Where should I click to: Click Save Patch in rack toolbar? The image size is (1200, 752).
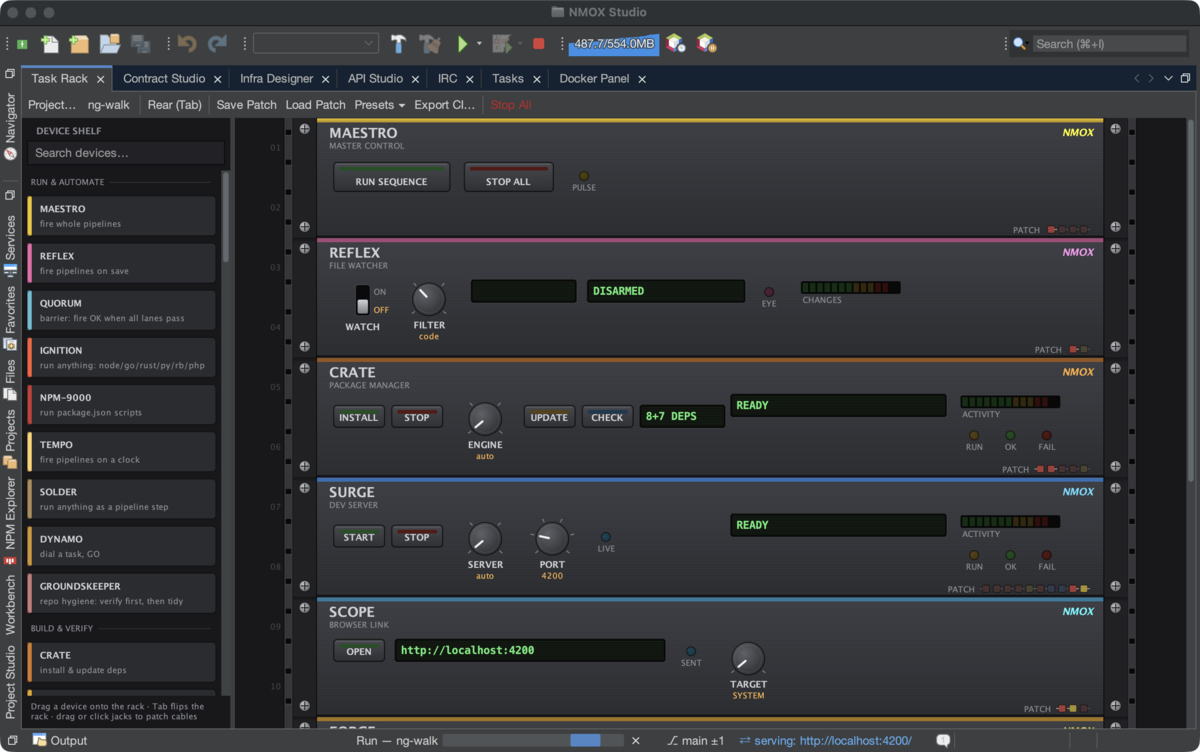pyautogui.click(x=246, y=105)
